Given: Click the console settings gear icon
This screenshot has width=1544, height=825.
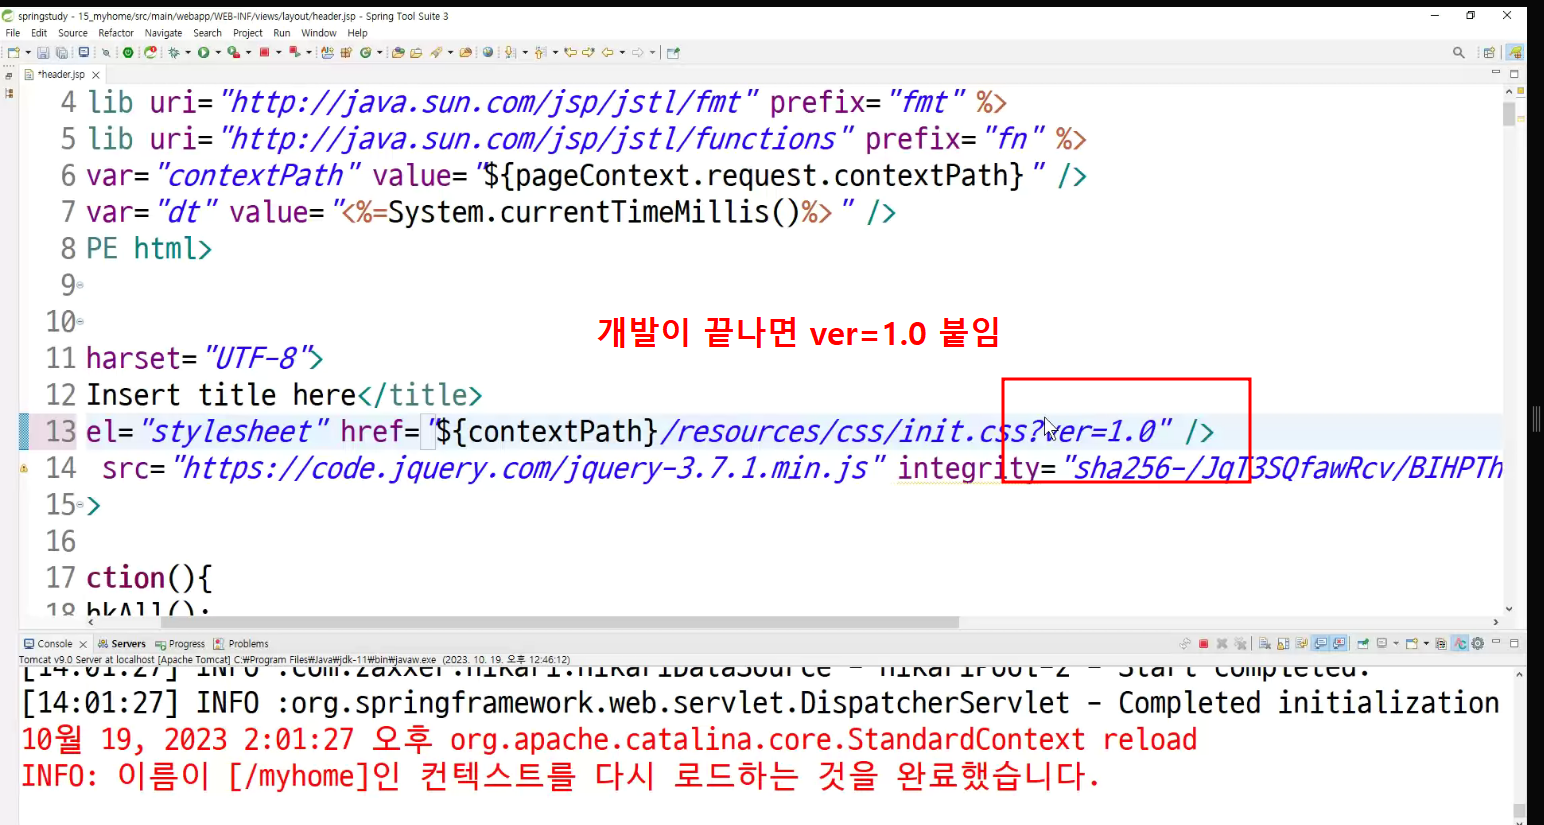Looking at the screenshot, I should tap(1478, 644).
